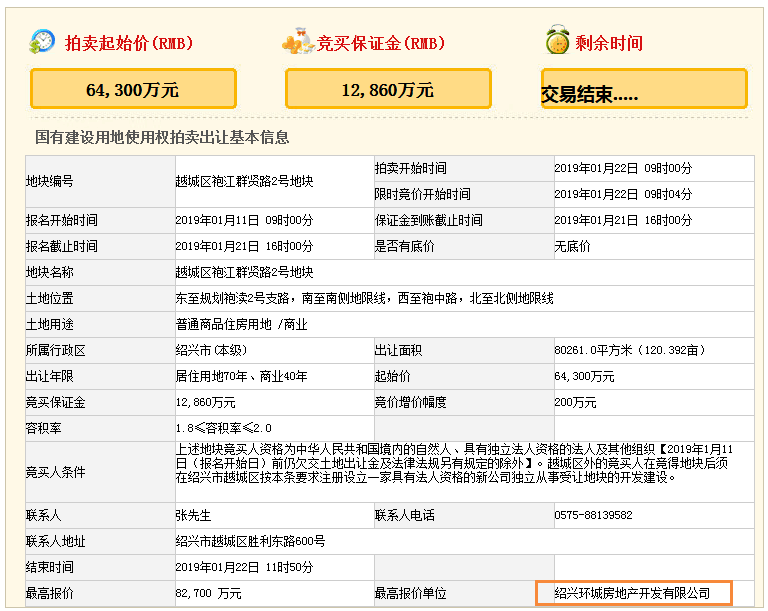Screen dimensions: 768x611
Task: Click the 保证金到账截止时间 label
Action: point(429,220)
